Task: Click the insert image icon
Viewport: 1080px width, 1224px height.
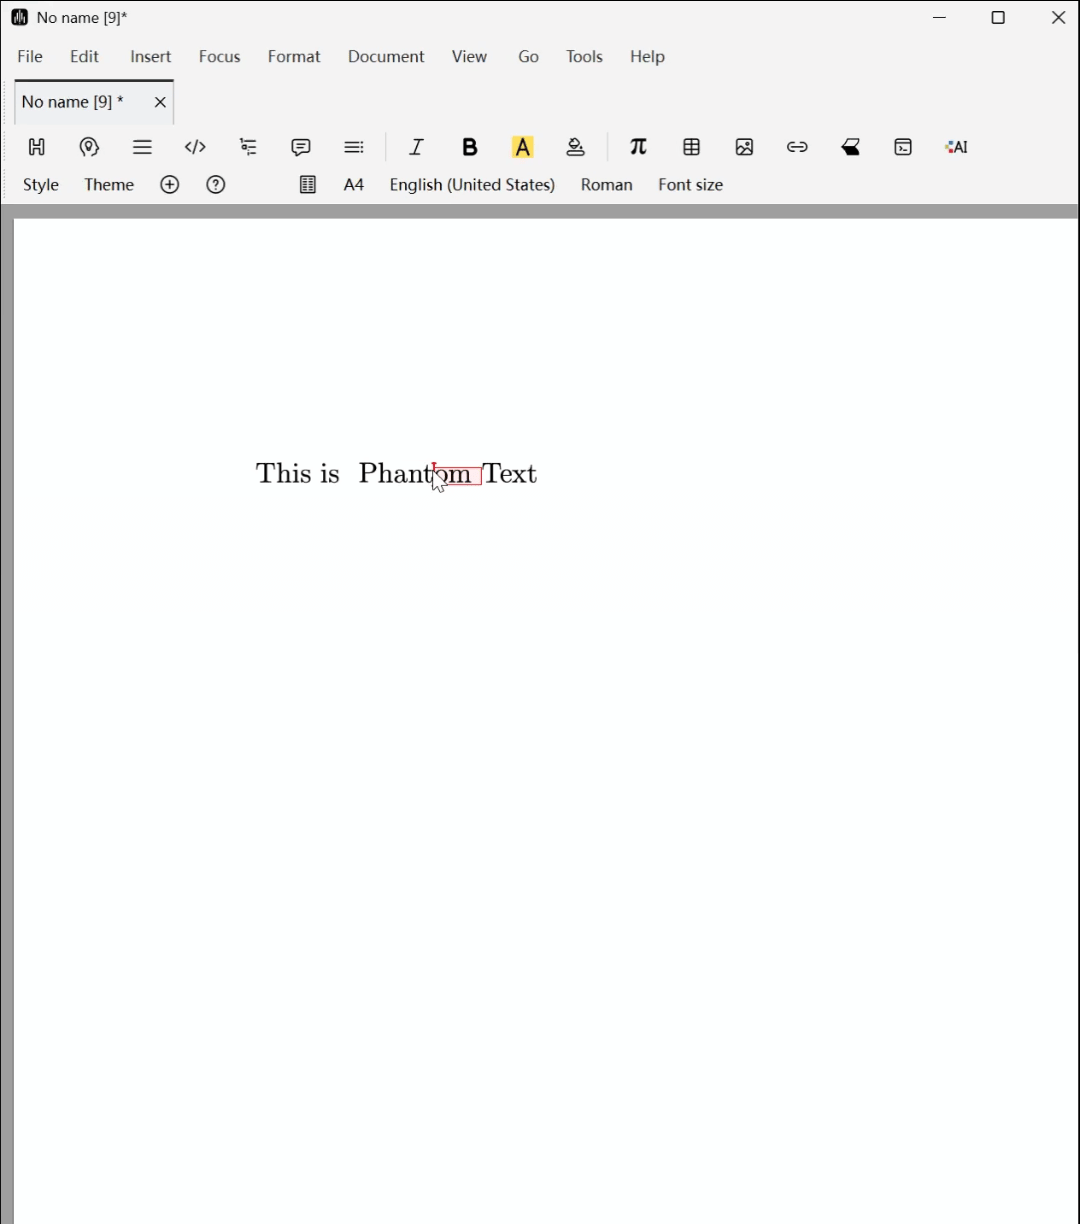Action: pos(744,147)
